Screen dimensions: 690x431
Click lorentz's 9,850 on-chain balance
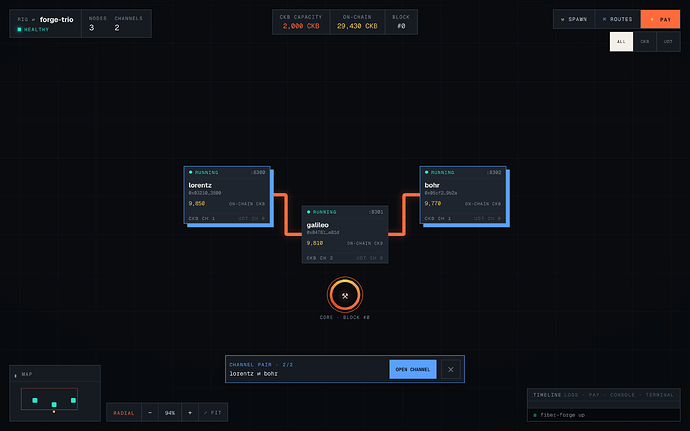tap(197, 203)
